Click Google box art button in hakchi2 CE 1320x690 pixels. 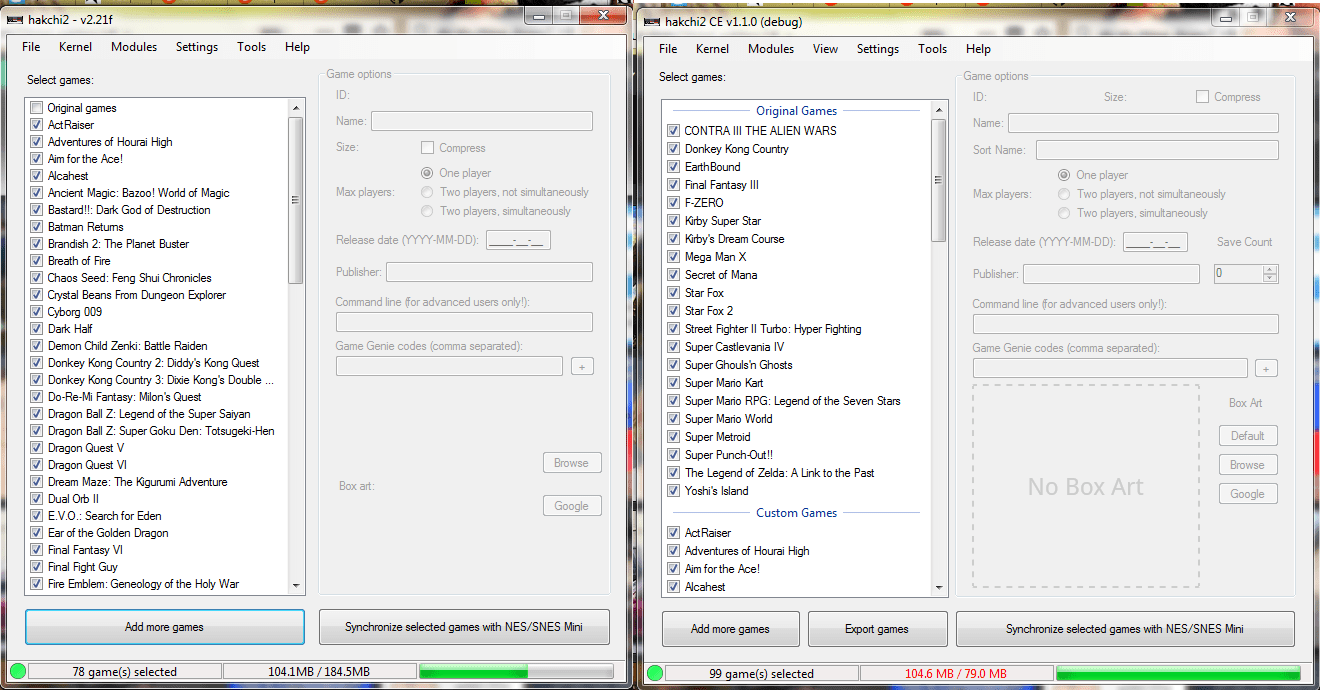1248,494
